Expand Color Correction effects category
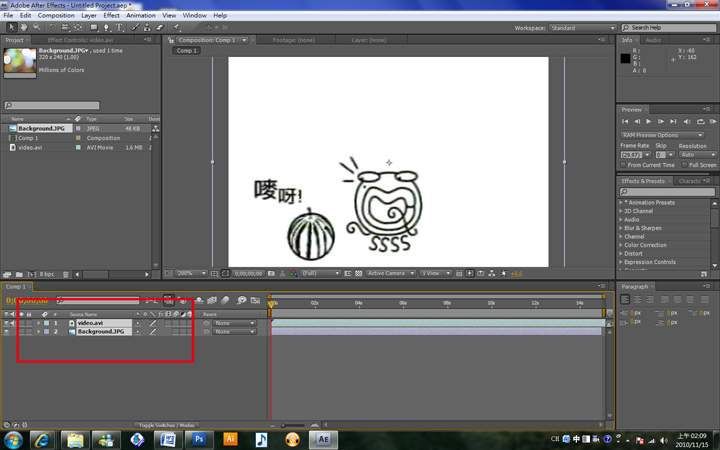Screen dimensions: 720x450 click(621, 245)
